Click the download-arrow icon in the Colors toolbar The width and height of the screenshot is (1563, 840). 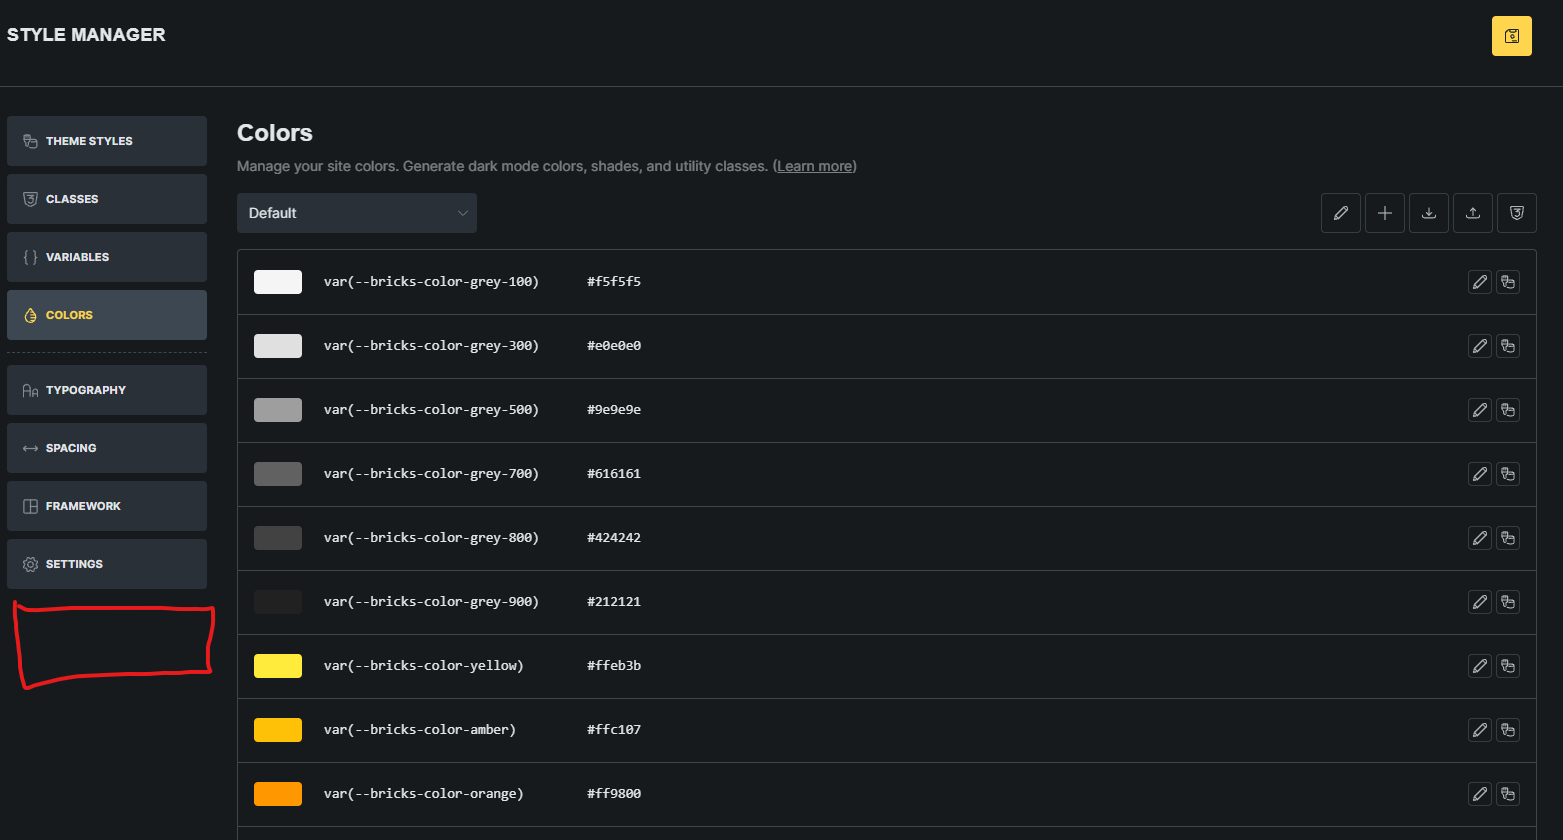click(1428, 213)
